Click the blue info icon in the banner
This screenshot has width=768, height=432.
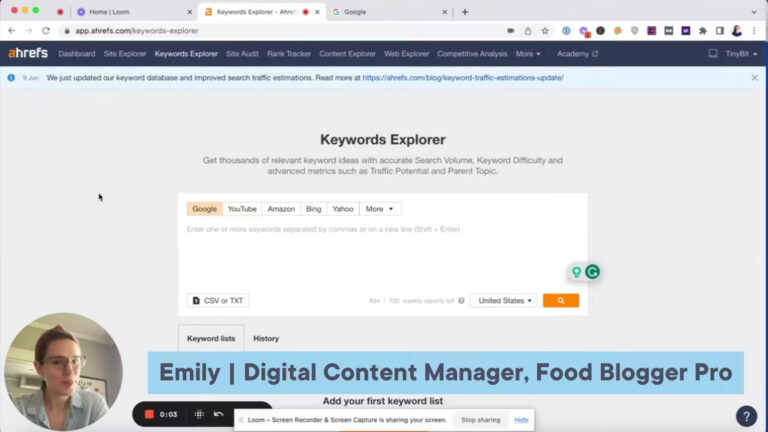11,77
